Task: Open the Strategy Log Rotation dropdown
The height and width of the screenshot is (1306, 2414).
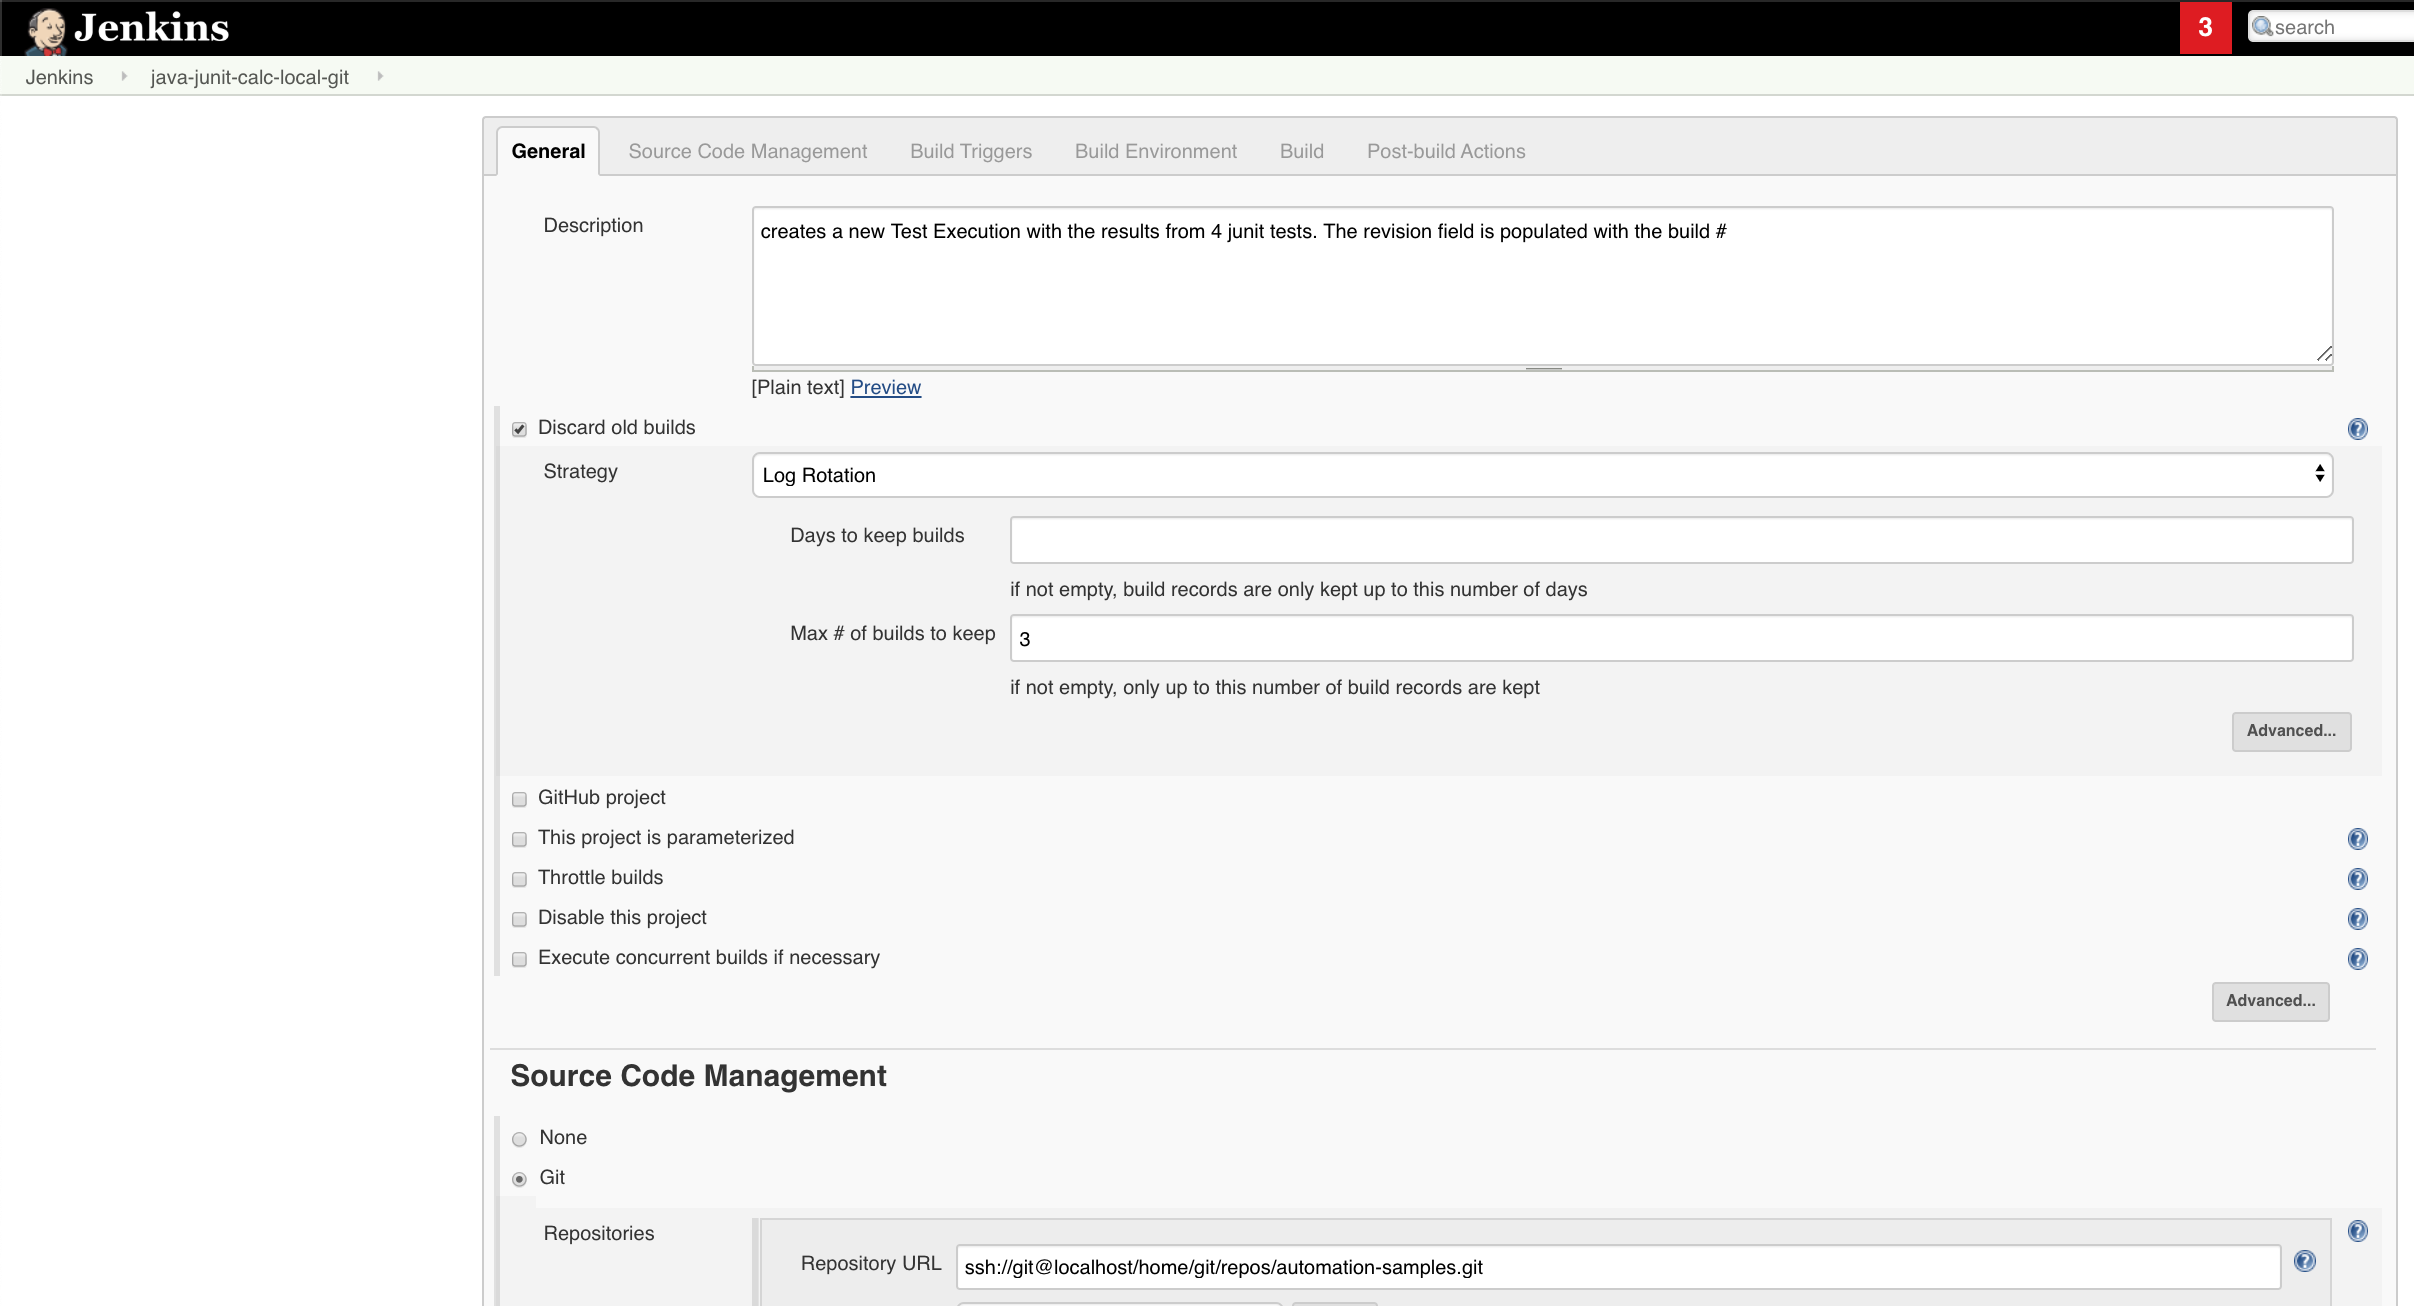Action: coord(1542,475)
